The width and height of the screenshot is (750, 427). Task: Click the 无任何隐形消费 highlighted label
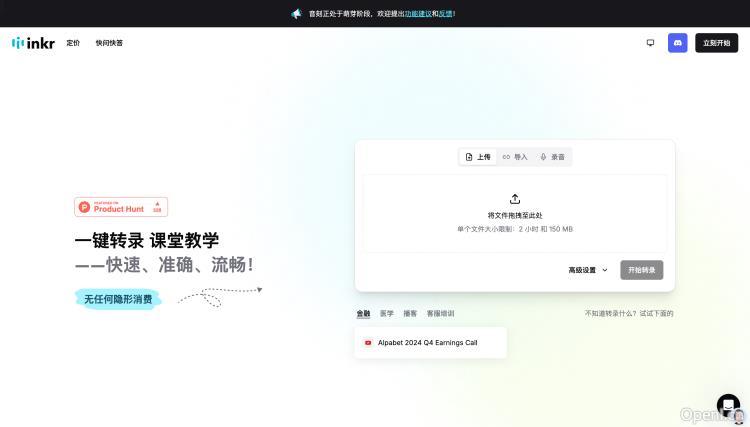pos(118,299)
